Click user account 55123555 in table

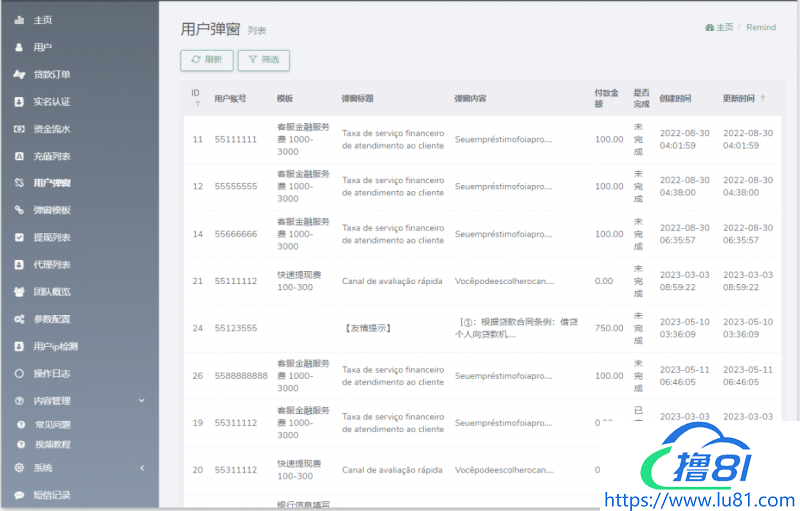click(235, 328)
